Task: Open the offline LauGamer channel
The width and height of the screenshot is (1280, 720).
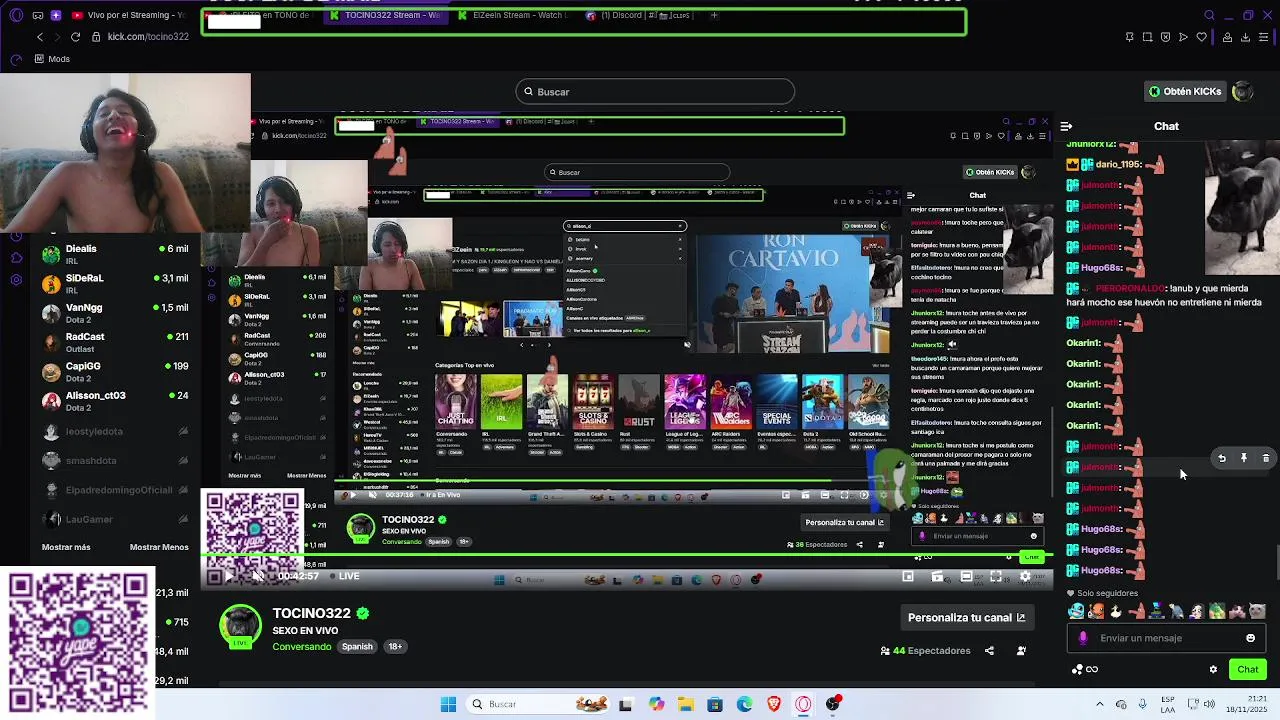Action: (115, 519)
